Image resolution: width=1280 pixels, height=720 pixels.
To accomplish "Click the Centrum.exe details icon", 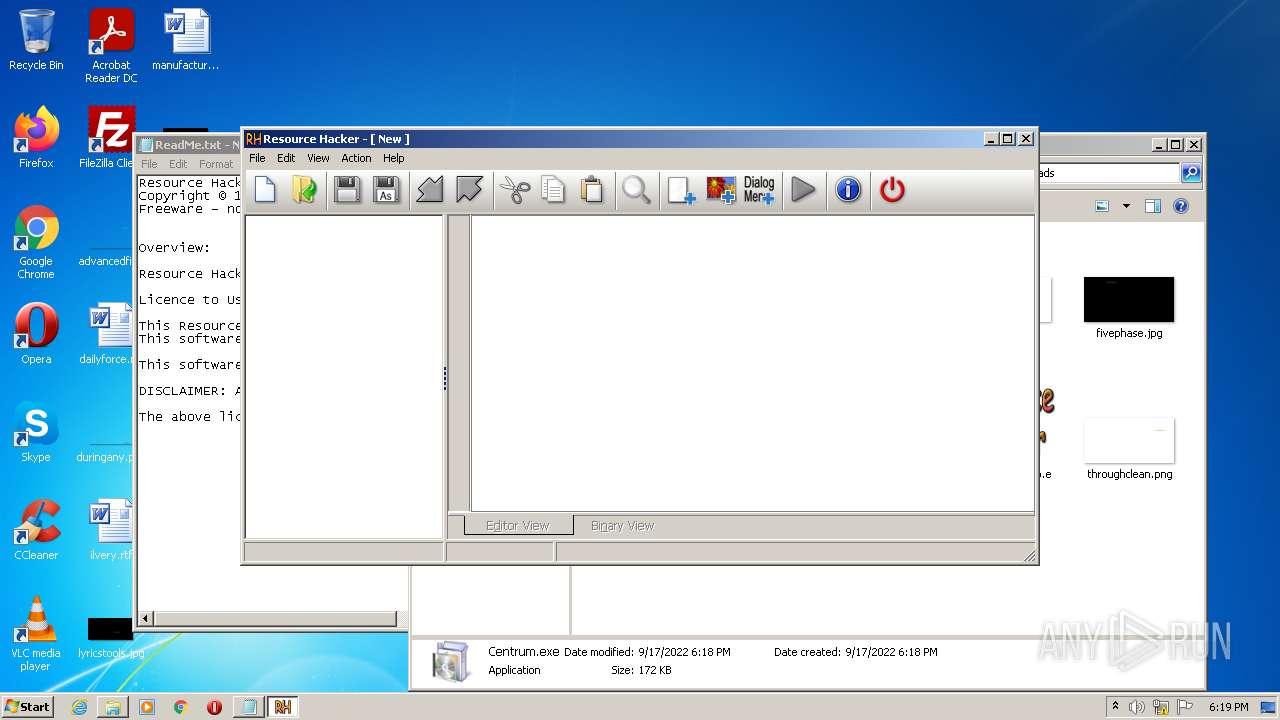I will click(x=451, y=661).
